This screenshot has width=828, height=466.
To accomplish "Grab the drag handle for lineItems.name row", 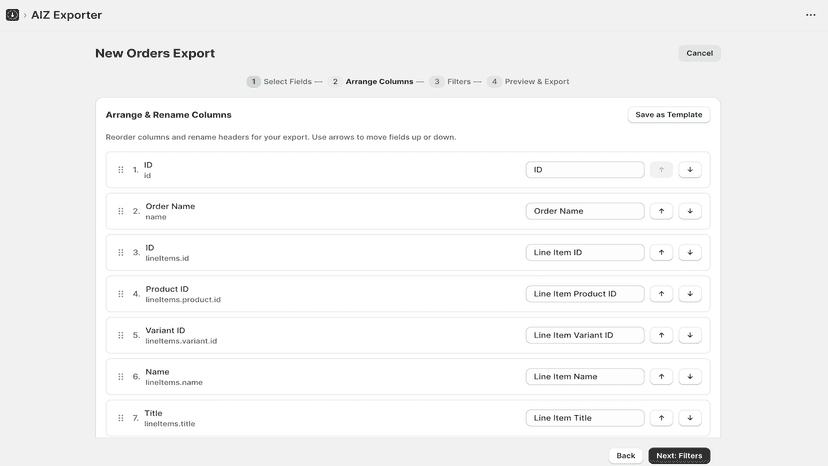I will pyautogui.click(x=121, y=377).
